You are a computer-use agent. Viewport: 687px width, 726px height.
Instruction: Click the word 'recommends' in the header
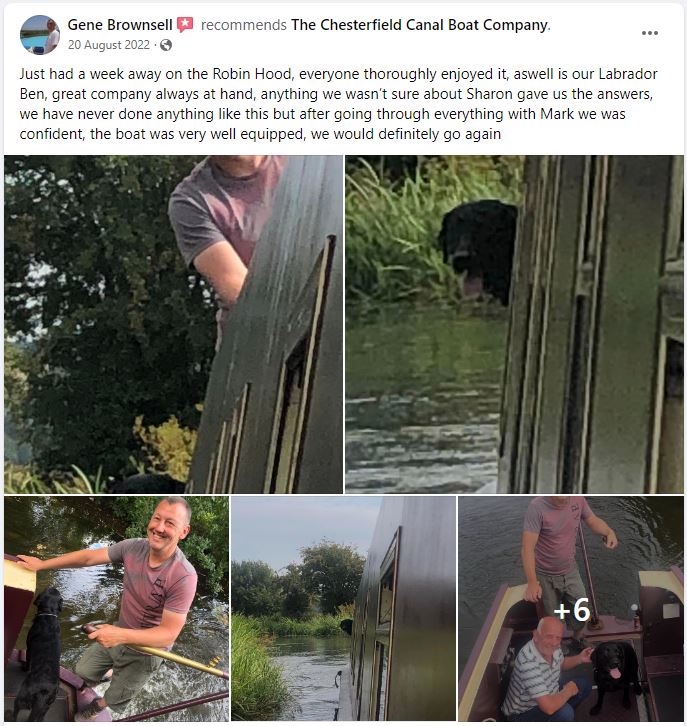(x=244, y=25)
